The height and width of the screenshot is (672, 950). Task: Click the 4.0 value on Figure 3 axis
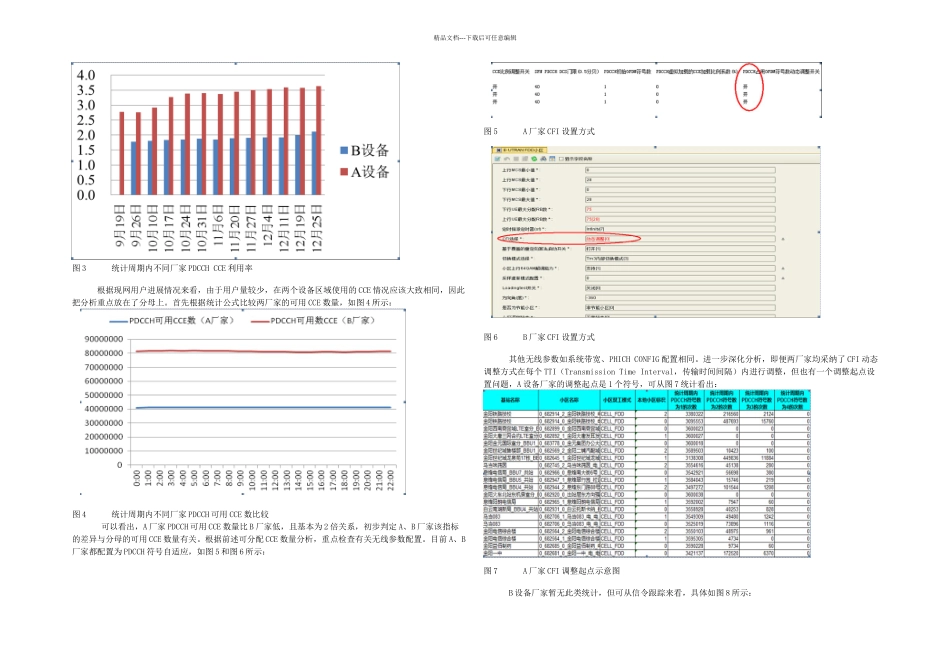tap(86, 75)
